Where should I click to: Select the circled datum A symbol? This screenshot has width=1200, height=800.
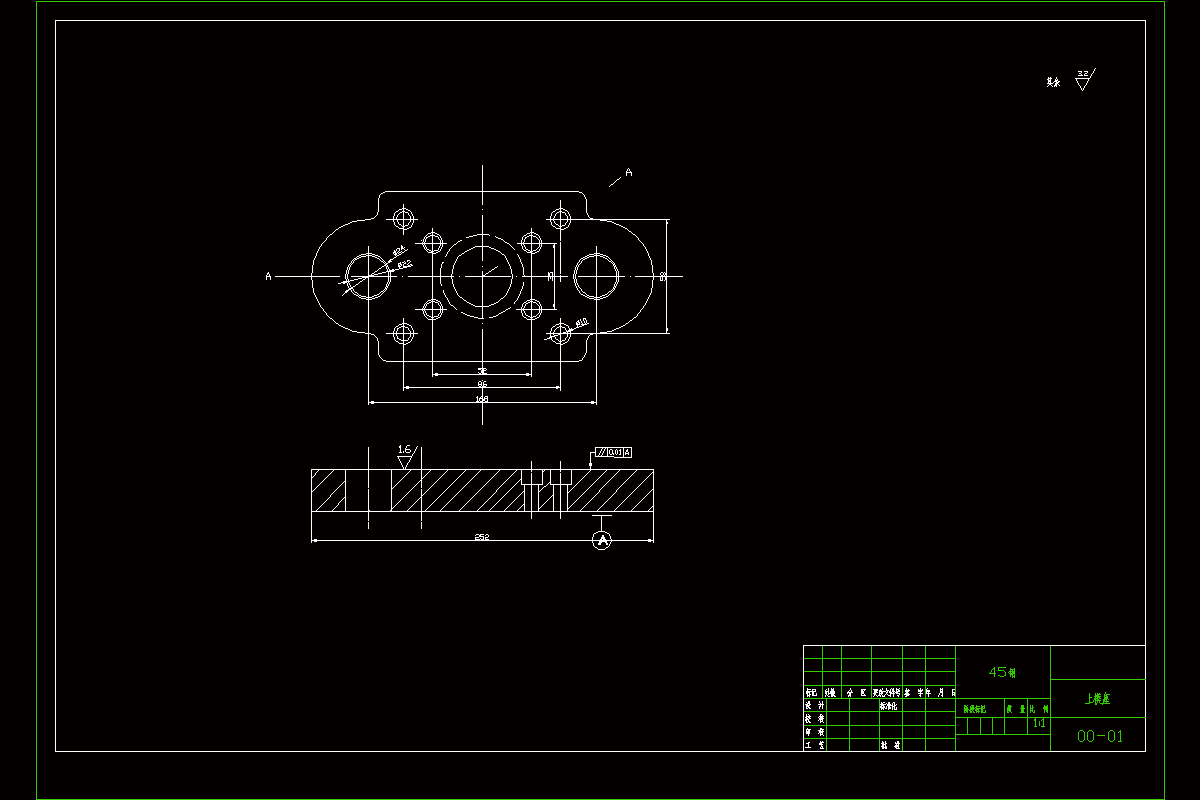[x=602, y=540]
